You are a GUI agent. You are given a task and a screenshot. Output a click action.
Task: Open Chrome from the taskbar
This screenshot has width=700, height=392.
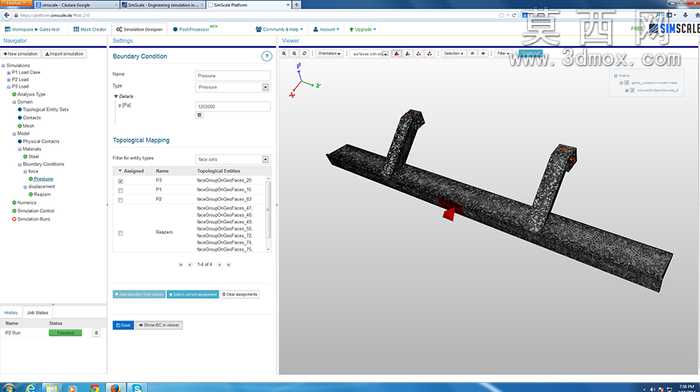pyautogui.click(x=94, y=388)
